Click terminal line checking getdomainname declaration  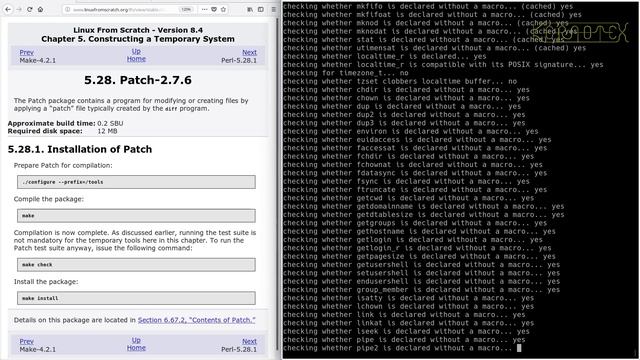pos(424,207)
